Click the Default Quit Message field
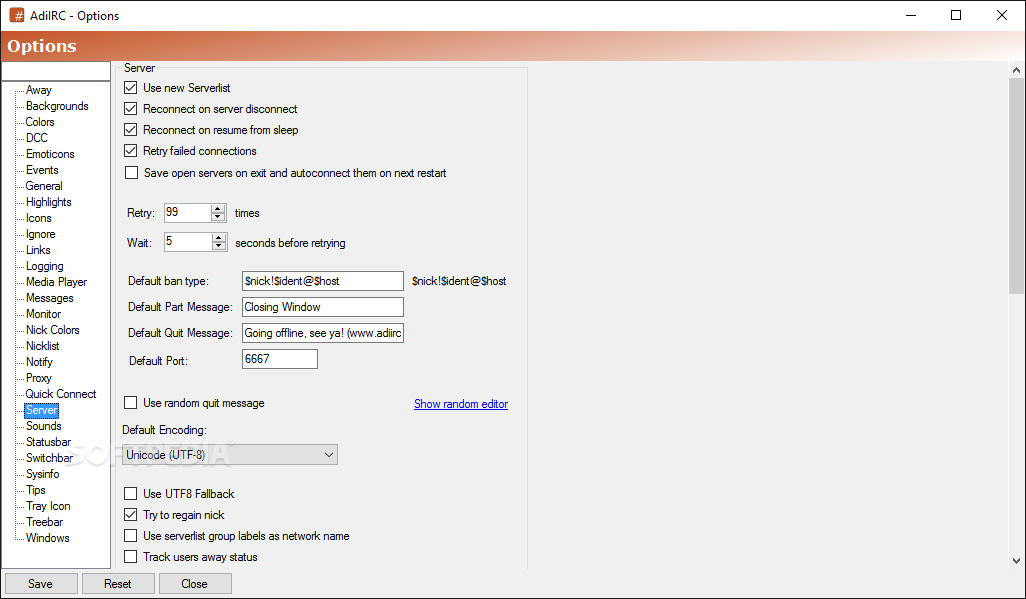 pyautogui.click(x=323, y=333)
